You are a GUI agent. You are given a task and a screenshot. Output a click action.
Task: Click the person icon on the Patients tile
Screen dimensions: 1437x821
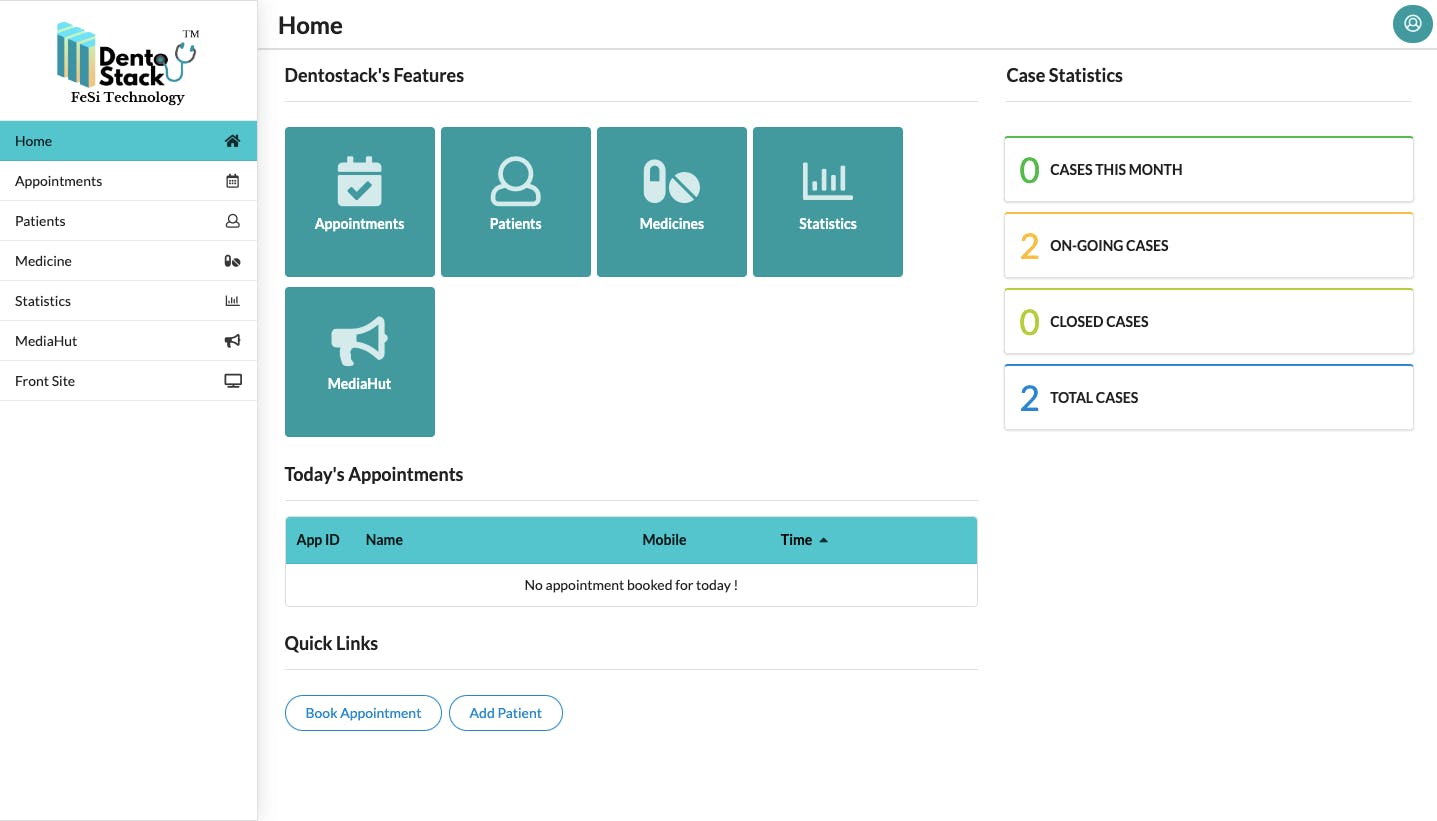(516, 182)
